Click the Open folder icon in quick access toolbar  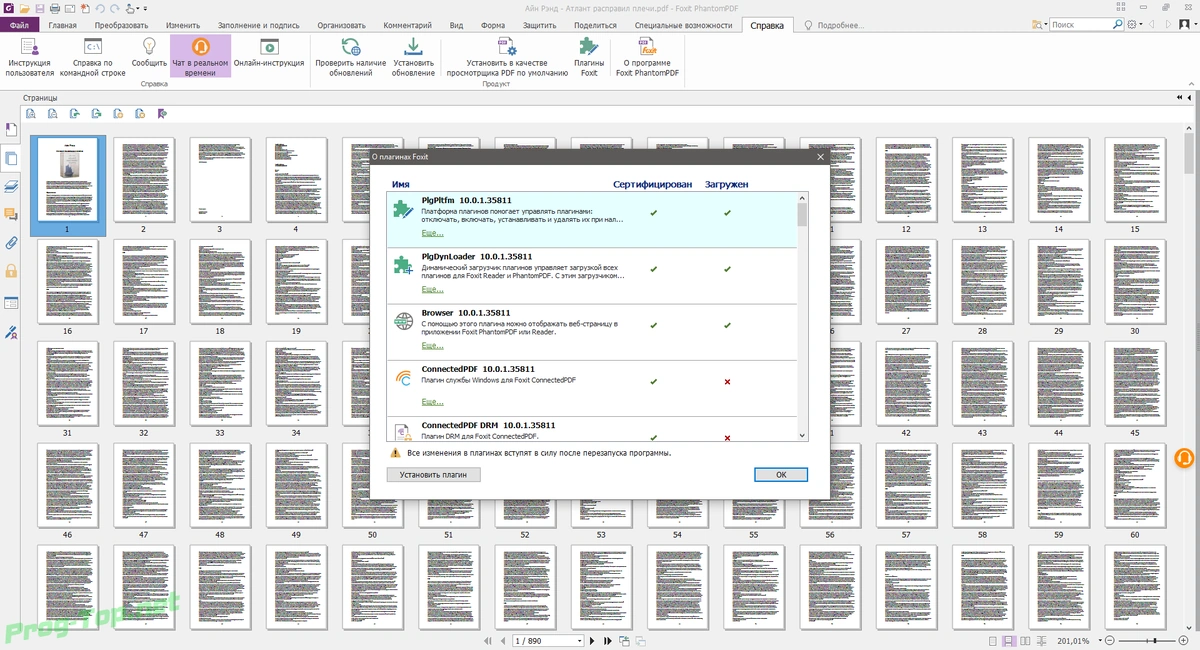(x=24, y=8)
